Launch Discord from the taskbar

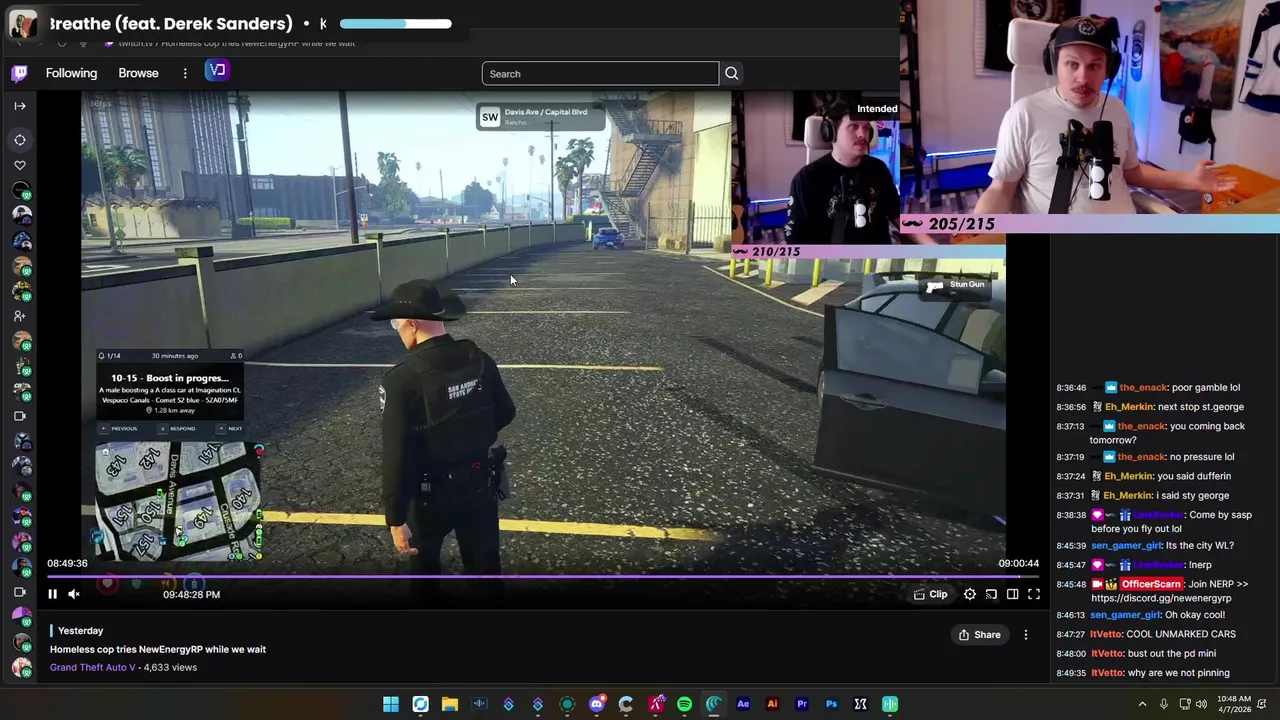pos(597,704)
